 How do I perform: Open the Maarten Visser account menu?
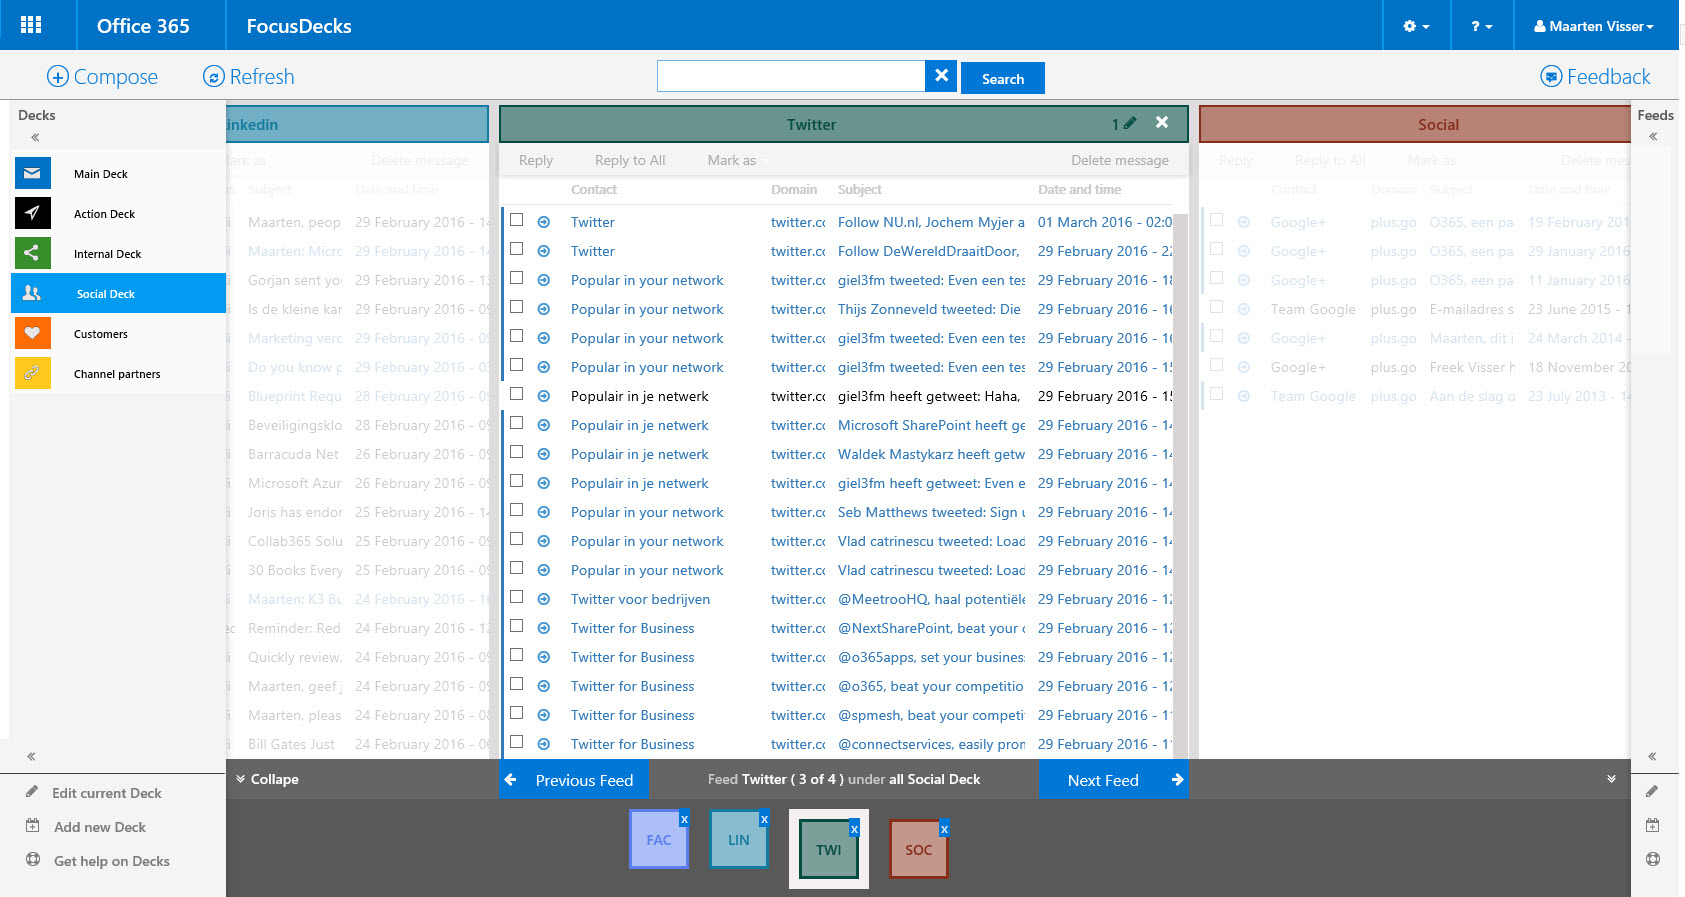[1594, 26]
